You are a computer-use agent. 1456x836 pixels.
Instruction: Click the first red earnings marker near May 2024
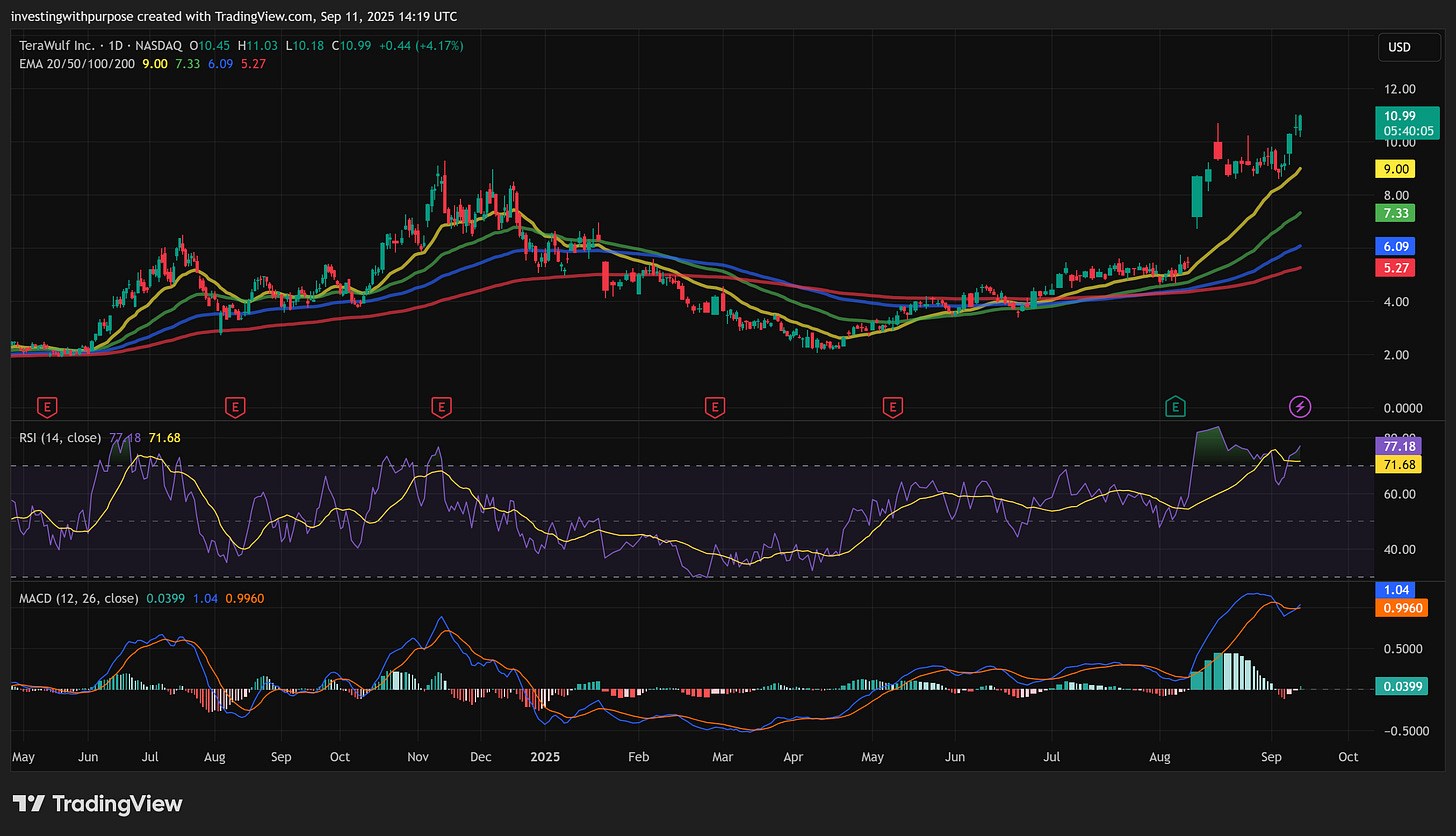tap(46, 406)
